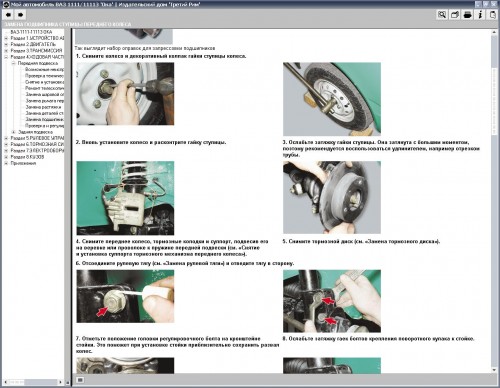
Task: Expand the Задняя подвеска subsection
Action: (14, 132)
